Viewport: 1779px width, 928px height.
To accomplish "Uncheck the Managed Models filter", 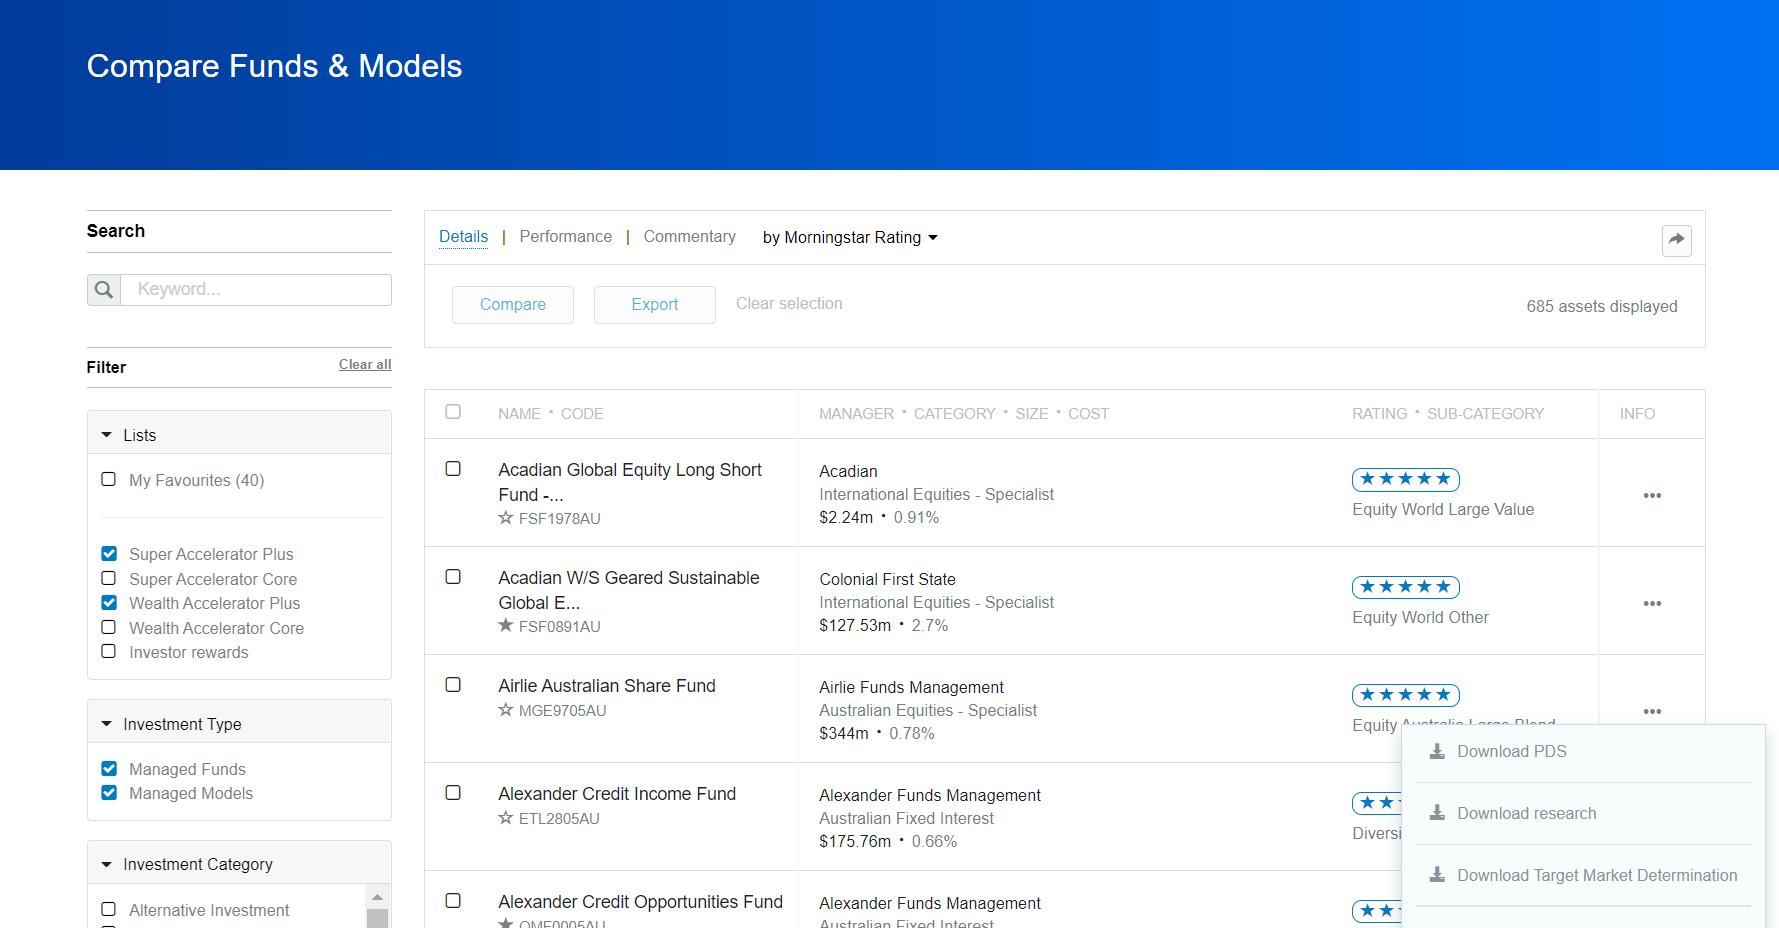I will pos(109,793).
